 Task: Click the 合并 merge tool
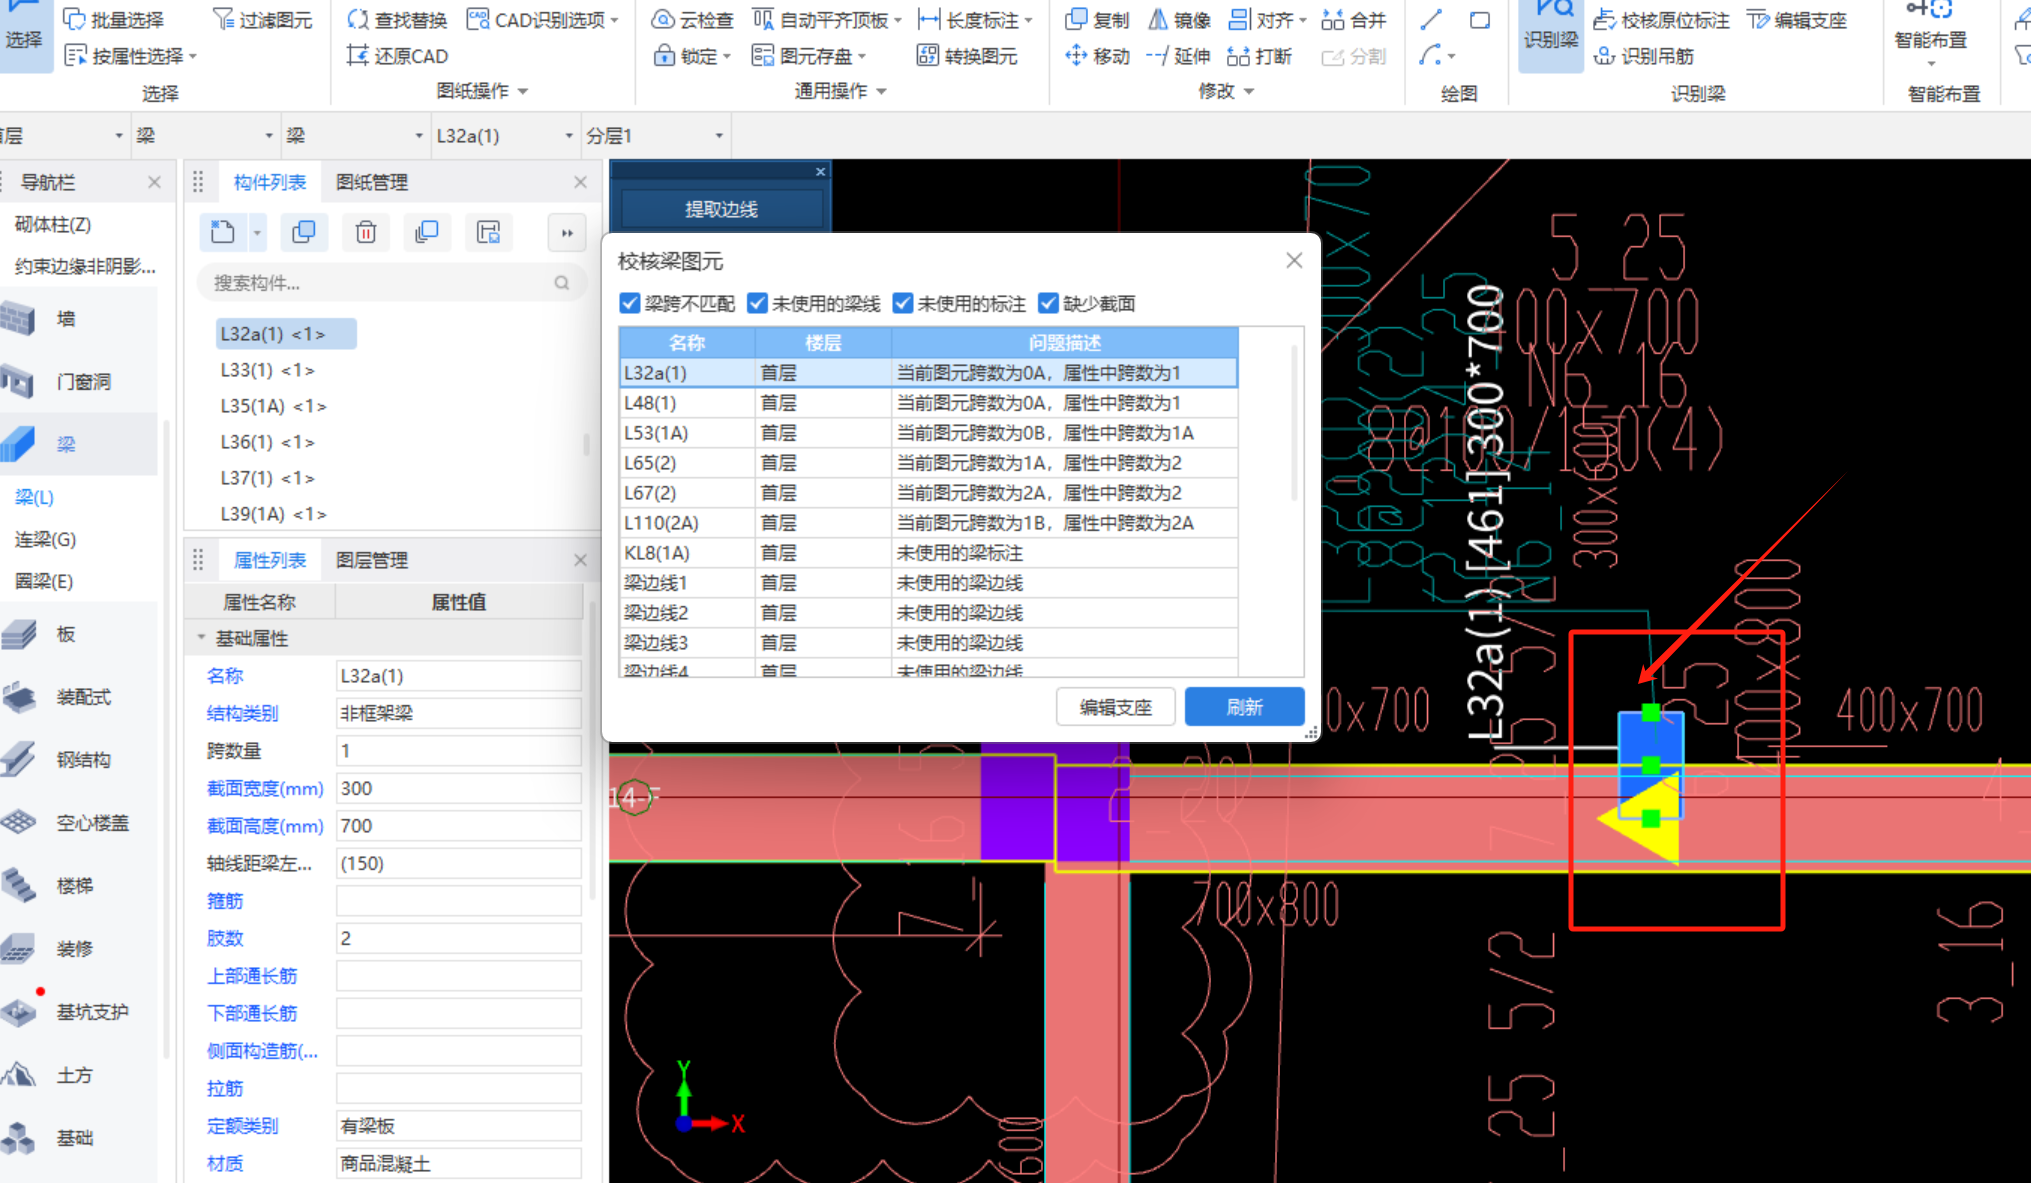point(1354,20)
